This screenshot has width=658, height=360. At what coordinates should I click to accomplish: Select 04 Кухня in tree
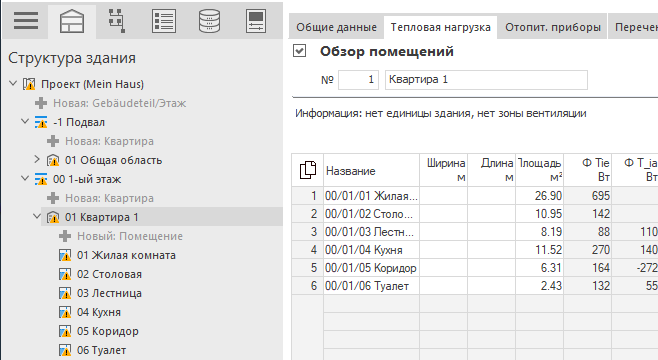[x=99, y=312]
